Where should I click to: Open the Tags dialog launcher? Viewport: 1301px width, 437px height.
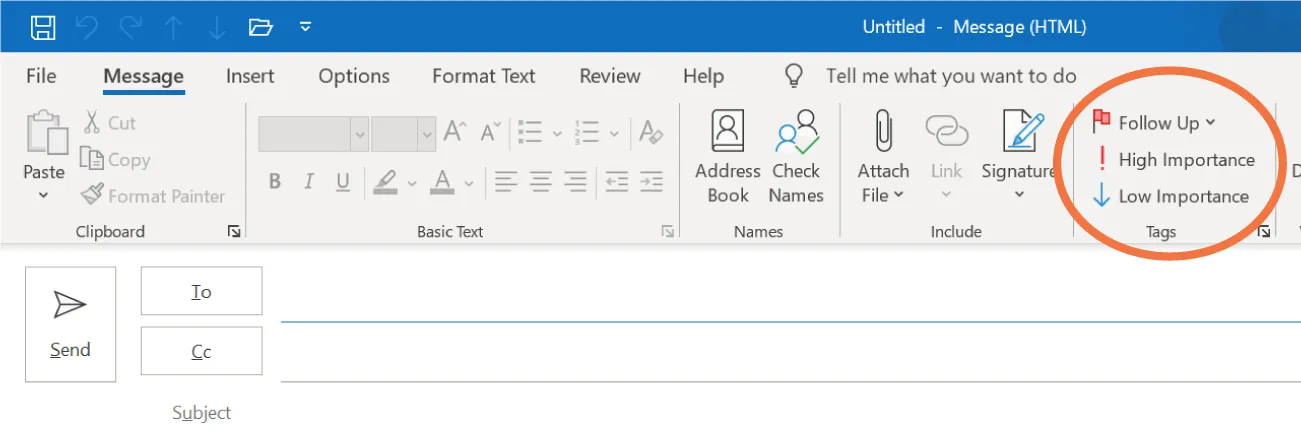[x=1264, y=232]
